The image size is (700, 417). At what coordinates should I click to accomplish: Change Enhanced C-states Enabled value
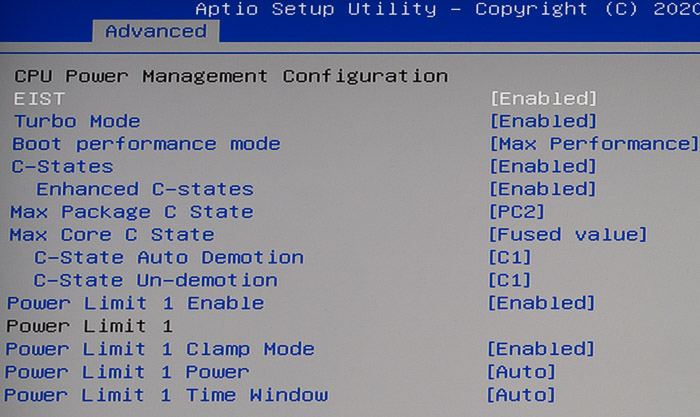tap(543, 189)
